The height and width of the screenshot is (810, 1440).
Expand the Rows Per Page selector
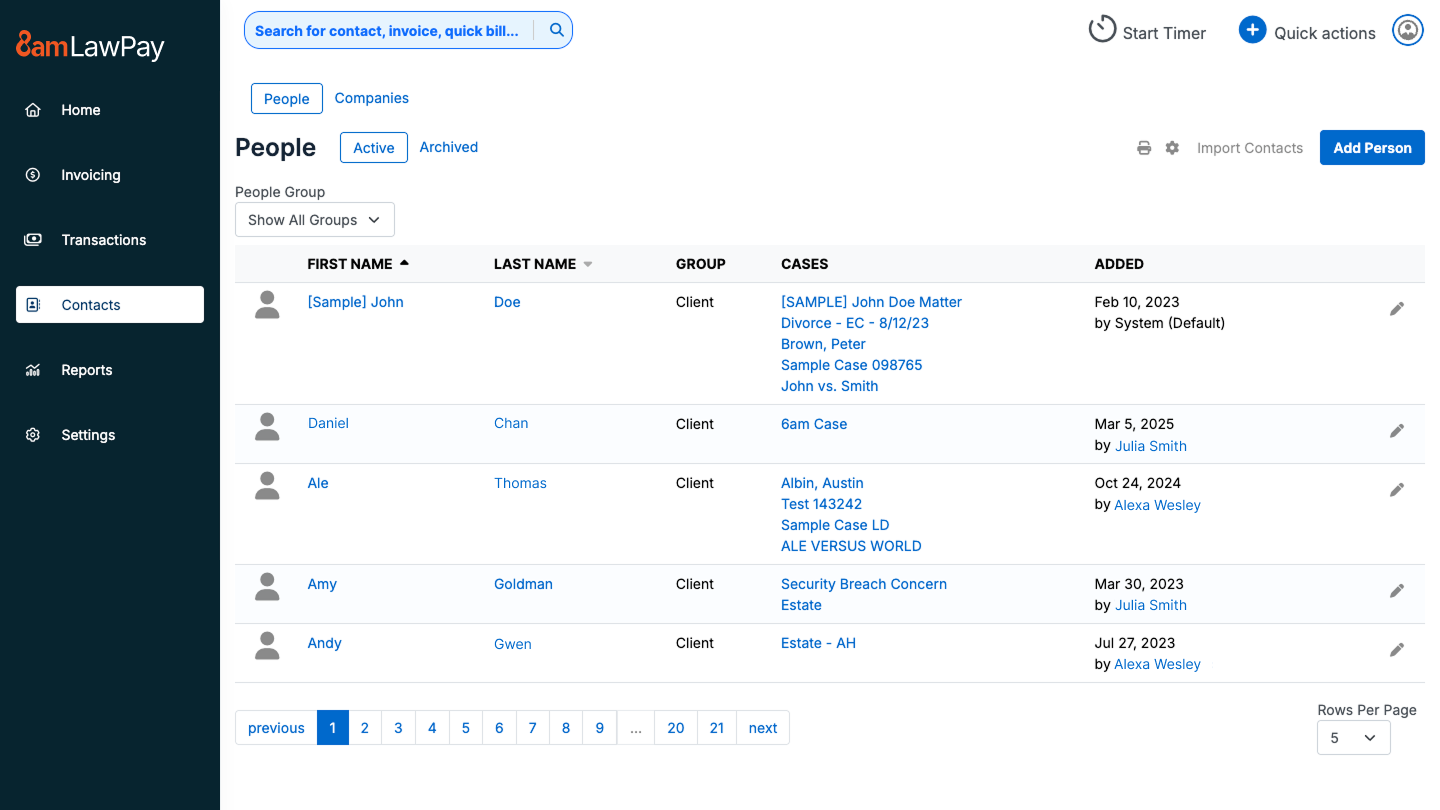click(x=1353, y=737)
